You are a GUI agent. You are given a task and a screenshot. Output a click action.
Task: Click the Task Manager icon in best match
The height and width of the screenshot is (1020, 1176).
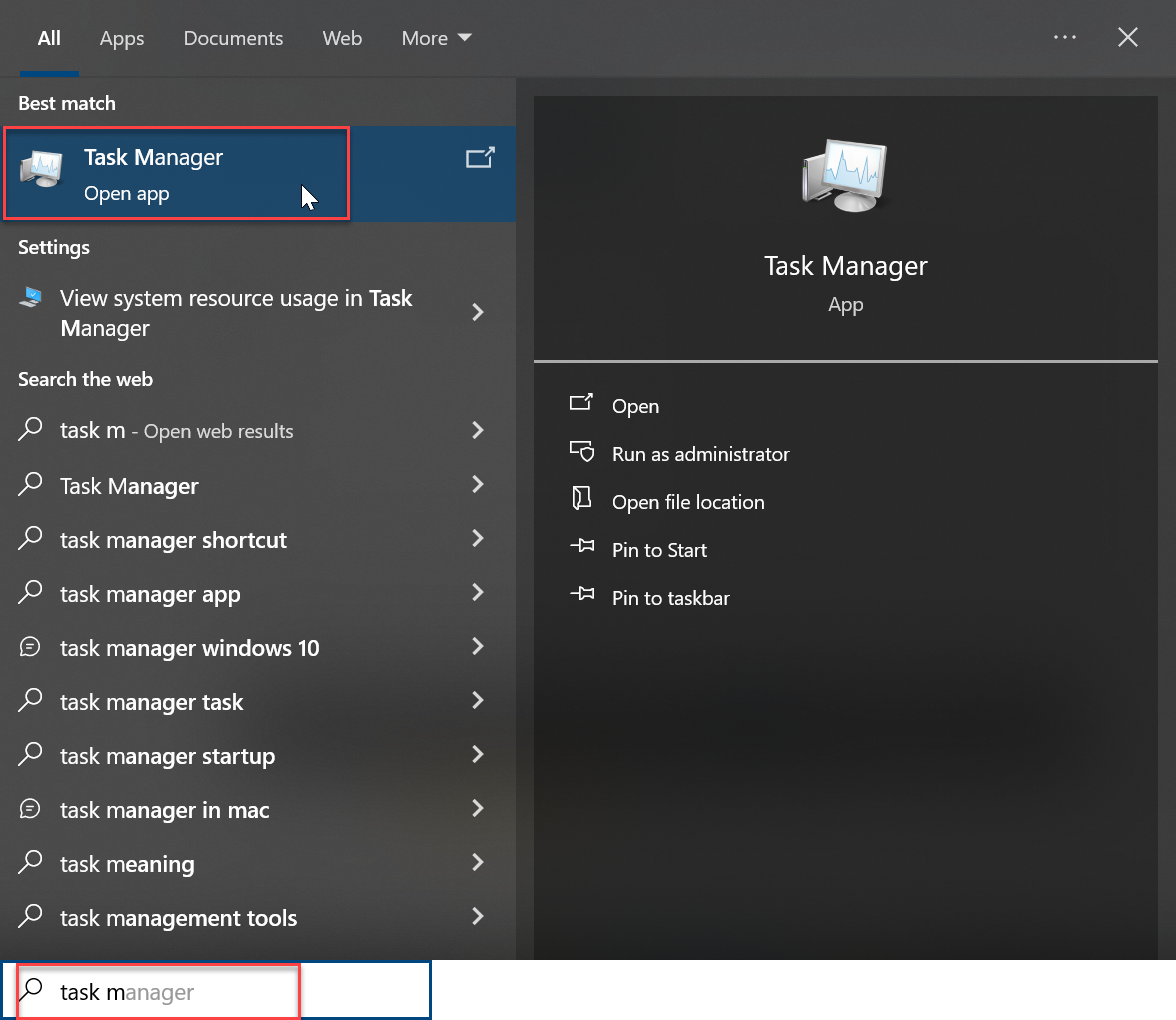pos(42,169)
